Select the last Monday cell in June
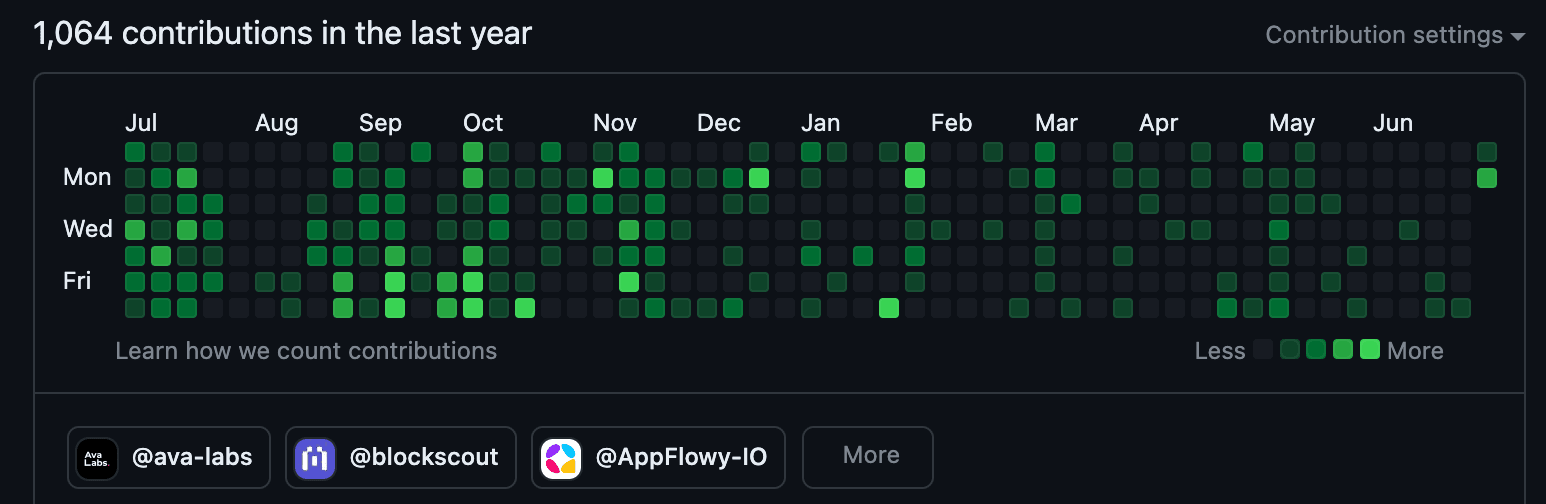1546x504 pixels. 1487,178
